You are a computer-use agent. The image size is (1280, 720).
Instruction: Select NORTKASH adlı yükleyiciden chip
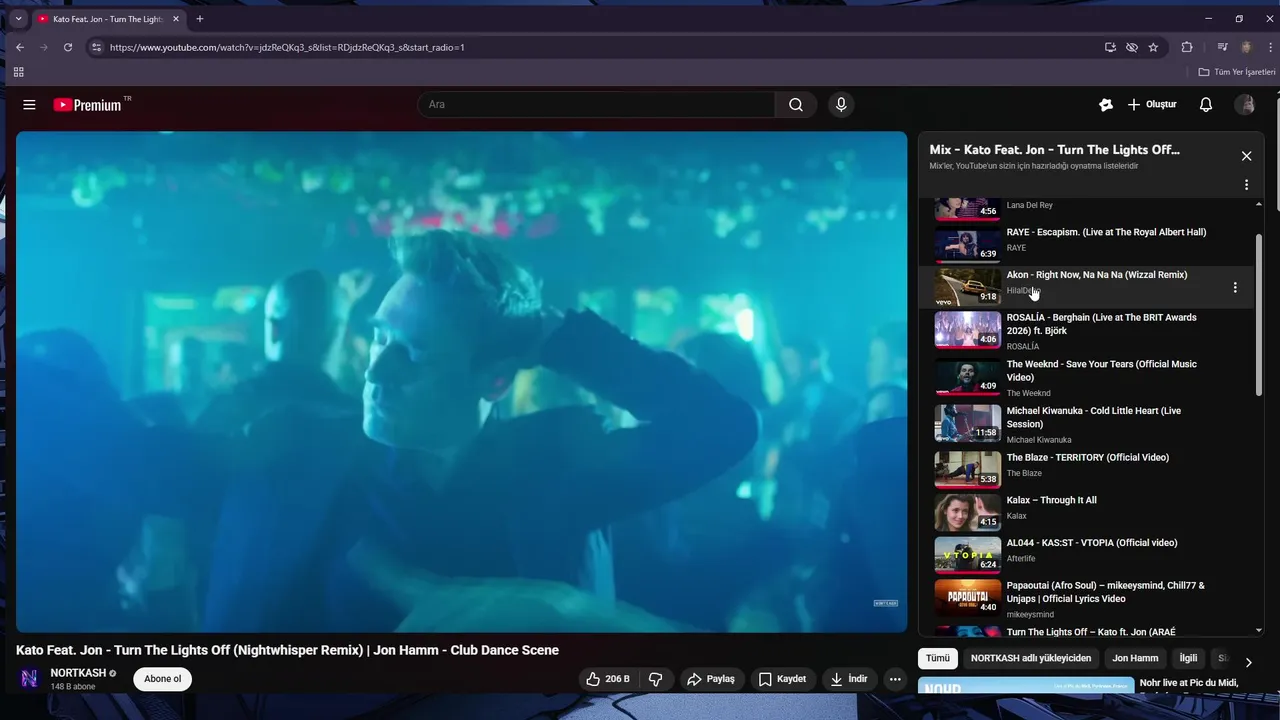1030,658
